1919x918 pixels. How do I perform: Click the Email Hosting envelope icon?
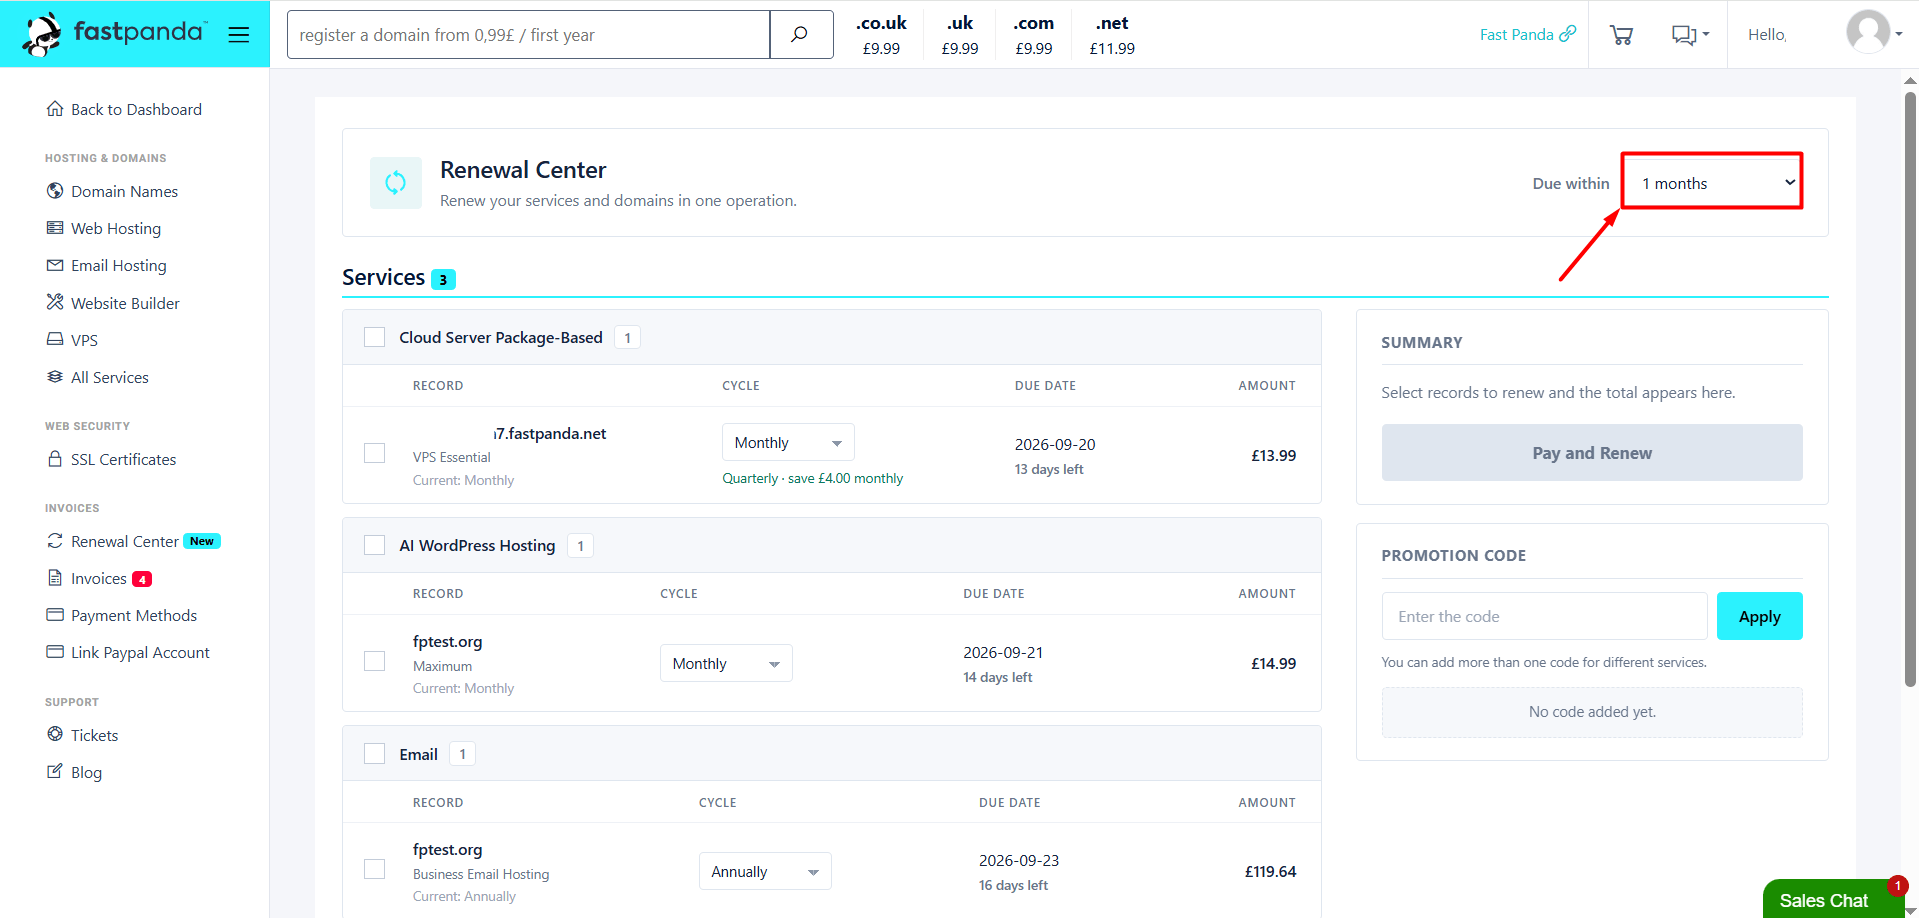pyautogui.click(x=55, y=265)
